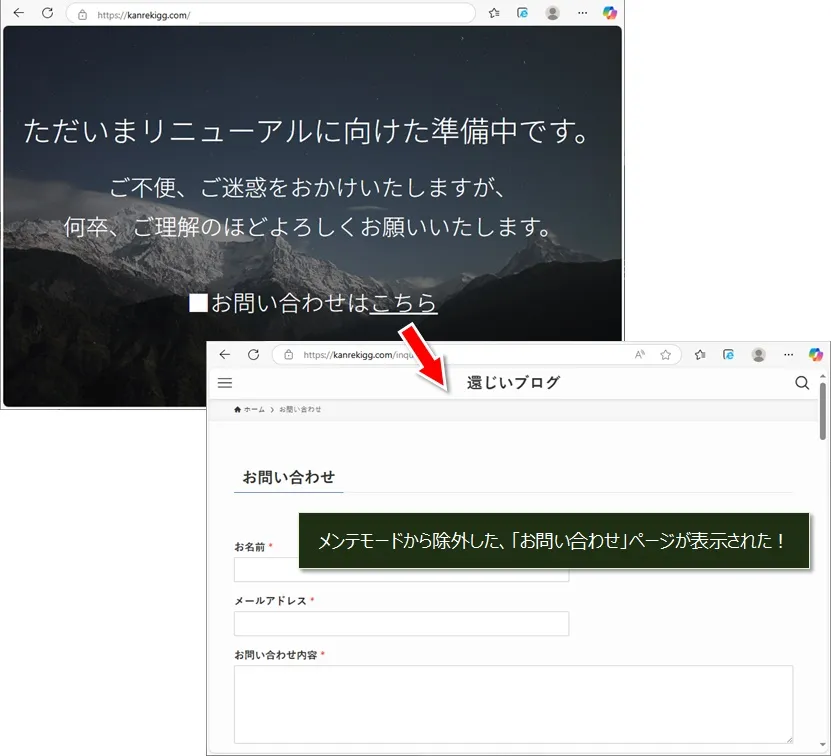Screen dimensions: 831x756
Task: Open the three-dot menu in maintenance page window
Action: 582,13
